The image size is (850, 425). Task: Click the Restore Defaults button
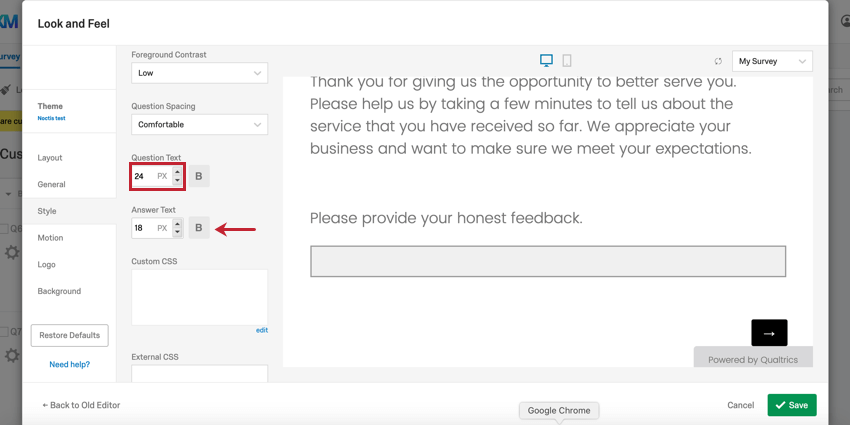(69, 335)
